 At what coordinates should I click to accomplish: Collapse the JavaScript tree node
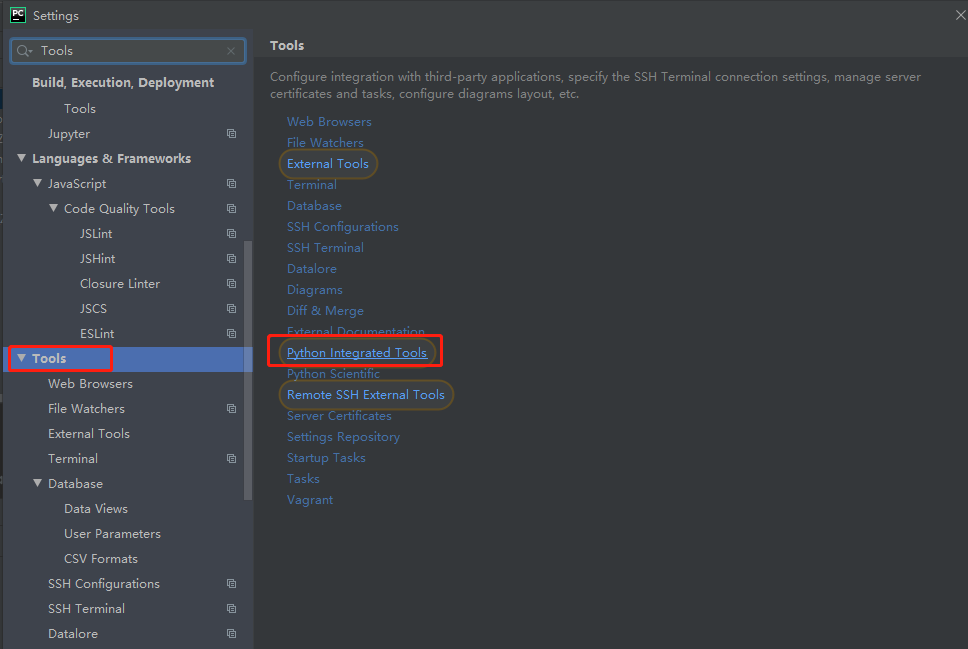click(38, 183)
